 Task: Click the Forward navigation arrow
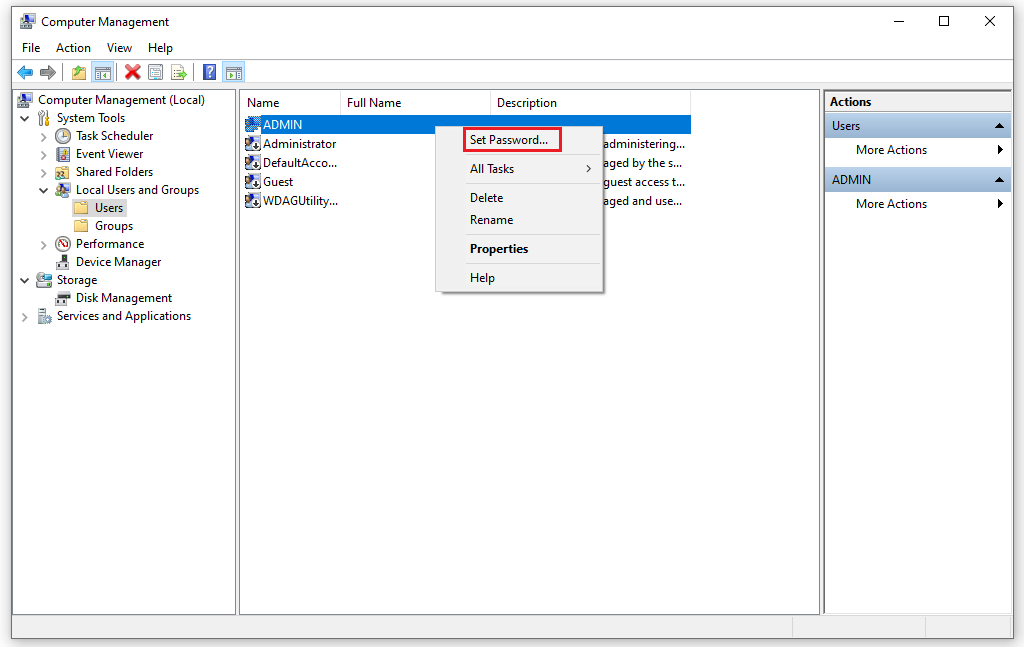[x=48, y=71]
